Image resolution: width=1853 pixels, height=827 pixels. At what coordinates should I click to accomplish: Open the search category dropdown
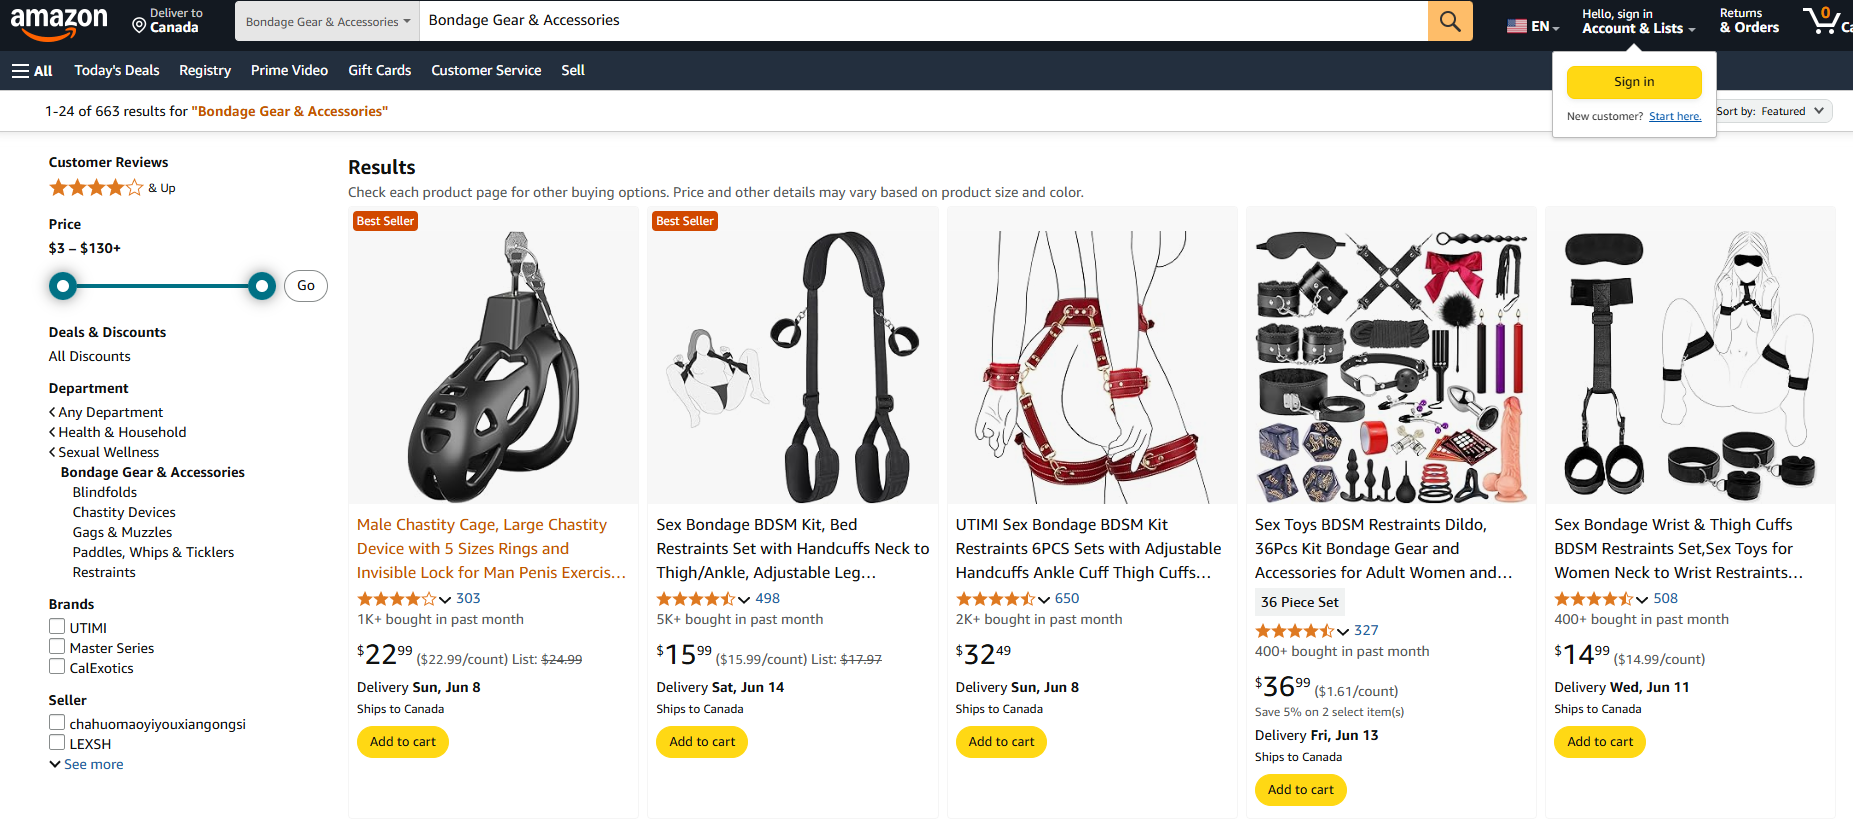pyautogui.click(x=326, y=20)
